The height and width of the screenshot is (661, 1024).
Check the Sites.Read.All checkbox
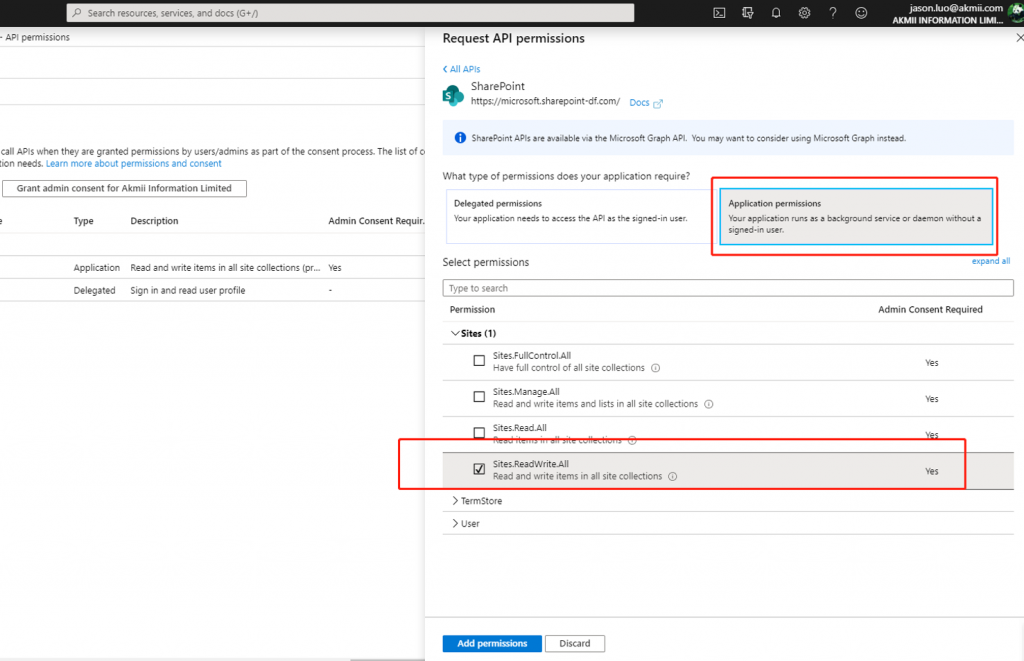click(x=479, y=432)
